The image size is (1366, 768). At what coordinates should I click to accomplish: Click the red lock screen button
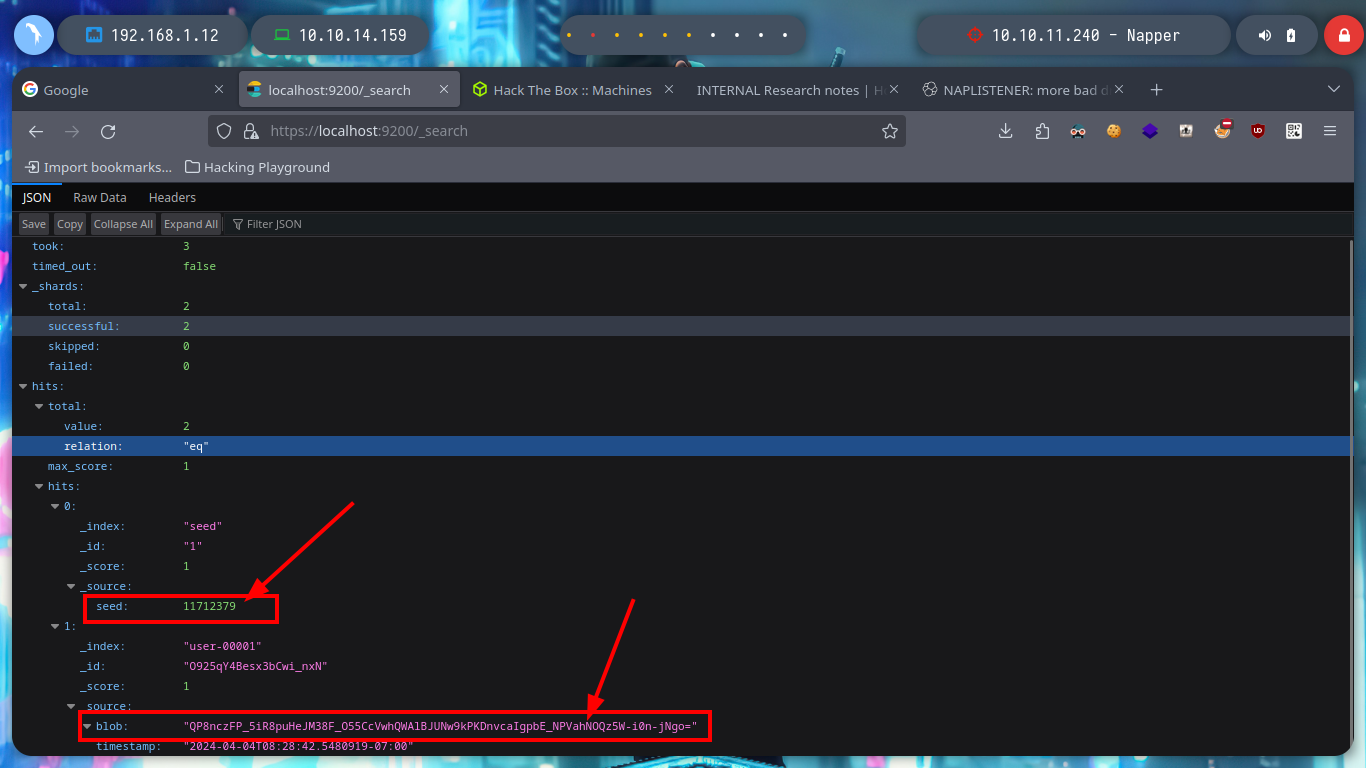[1343, 35]
